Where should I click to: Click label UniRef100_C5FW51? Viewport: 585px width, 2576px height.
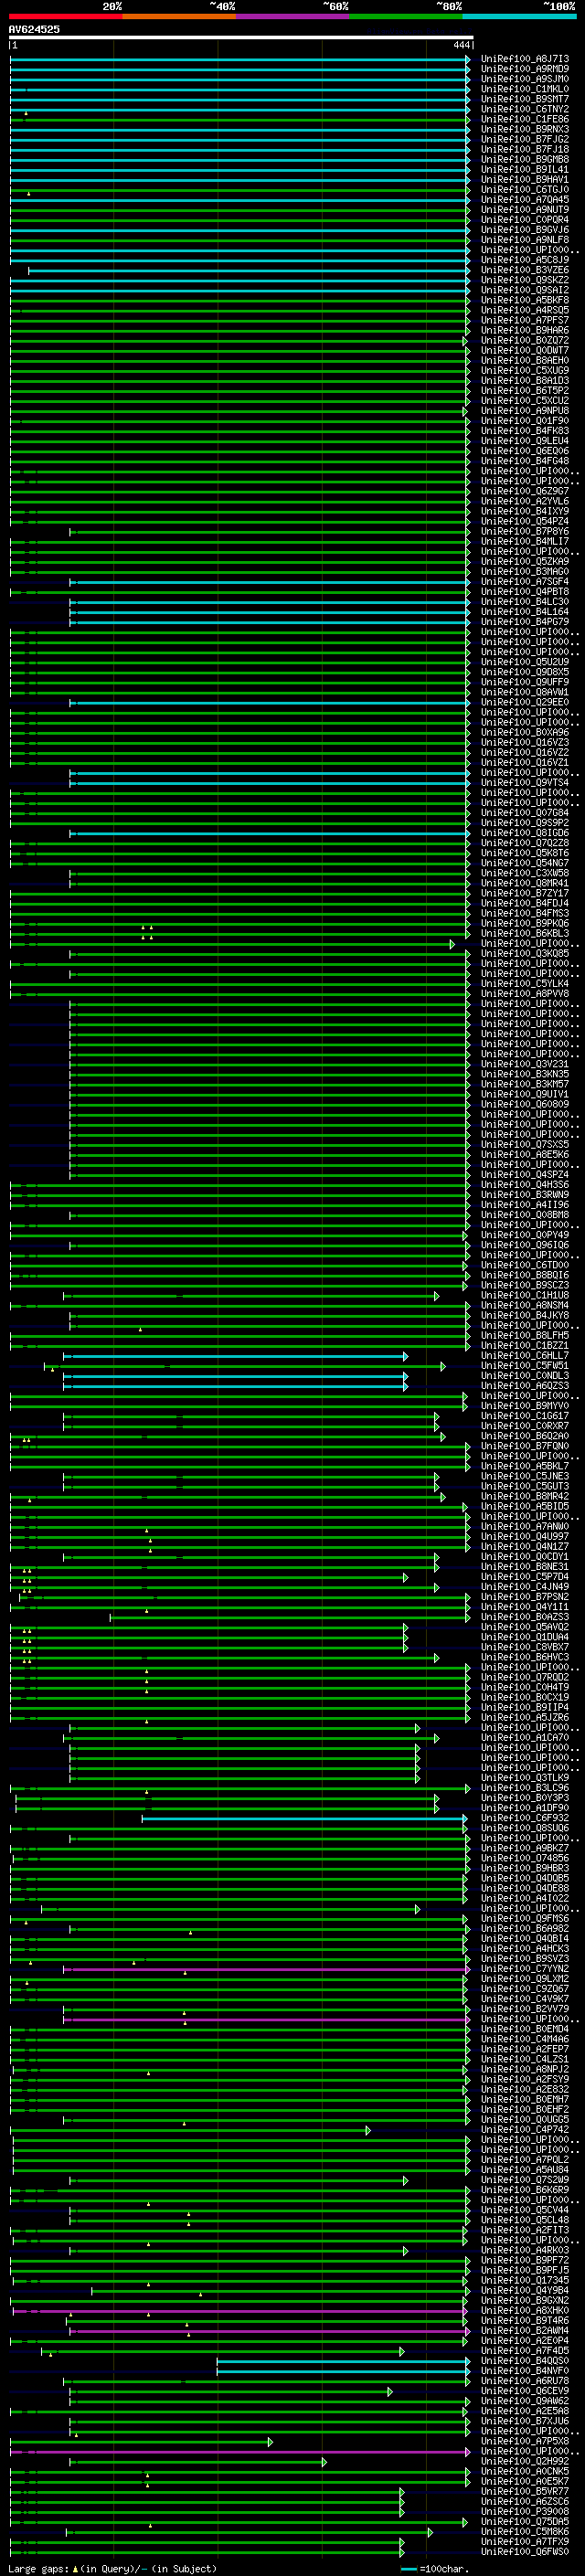pyautogui.click(x=525, y=1365)
